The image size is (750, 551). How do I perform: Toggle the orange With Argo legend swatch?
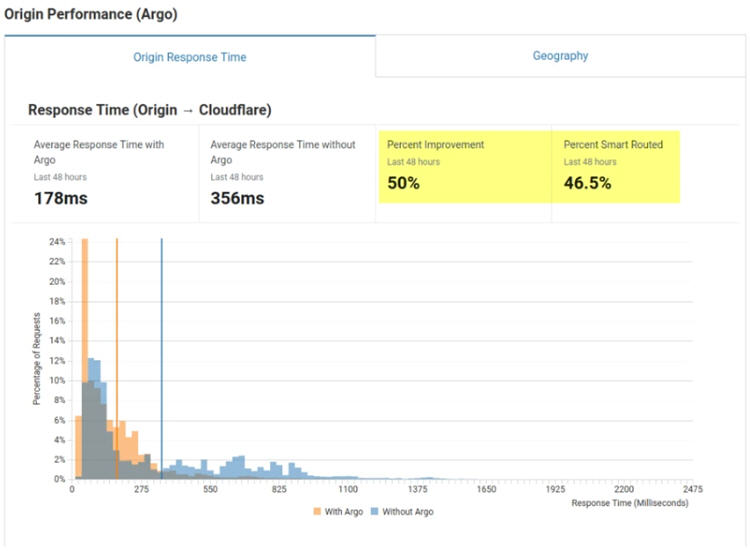click(317, 511)
